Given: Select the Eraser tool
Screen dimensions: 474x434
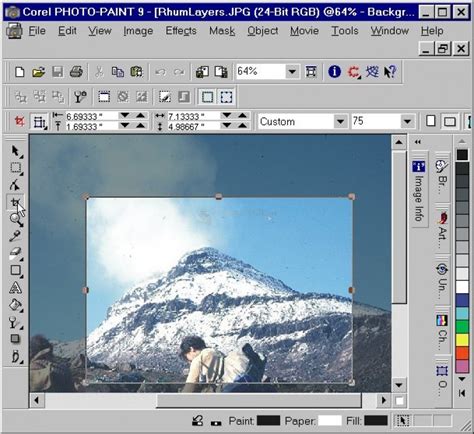Looking at the screenshot, I should (15, 253).
